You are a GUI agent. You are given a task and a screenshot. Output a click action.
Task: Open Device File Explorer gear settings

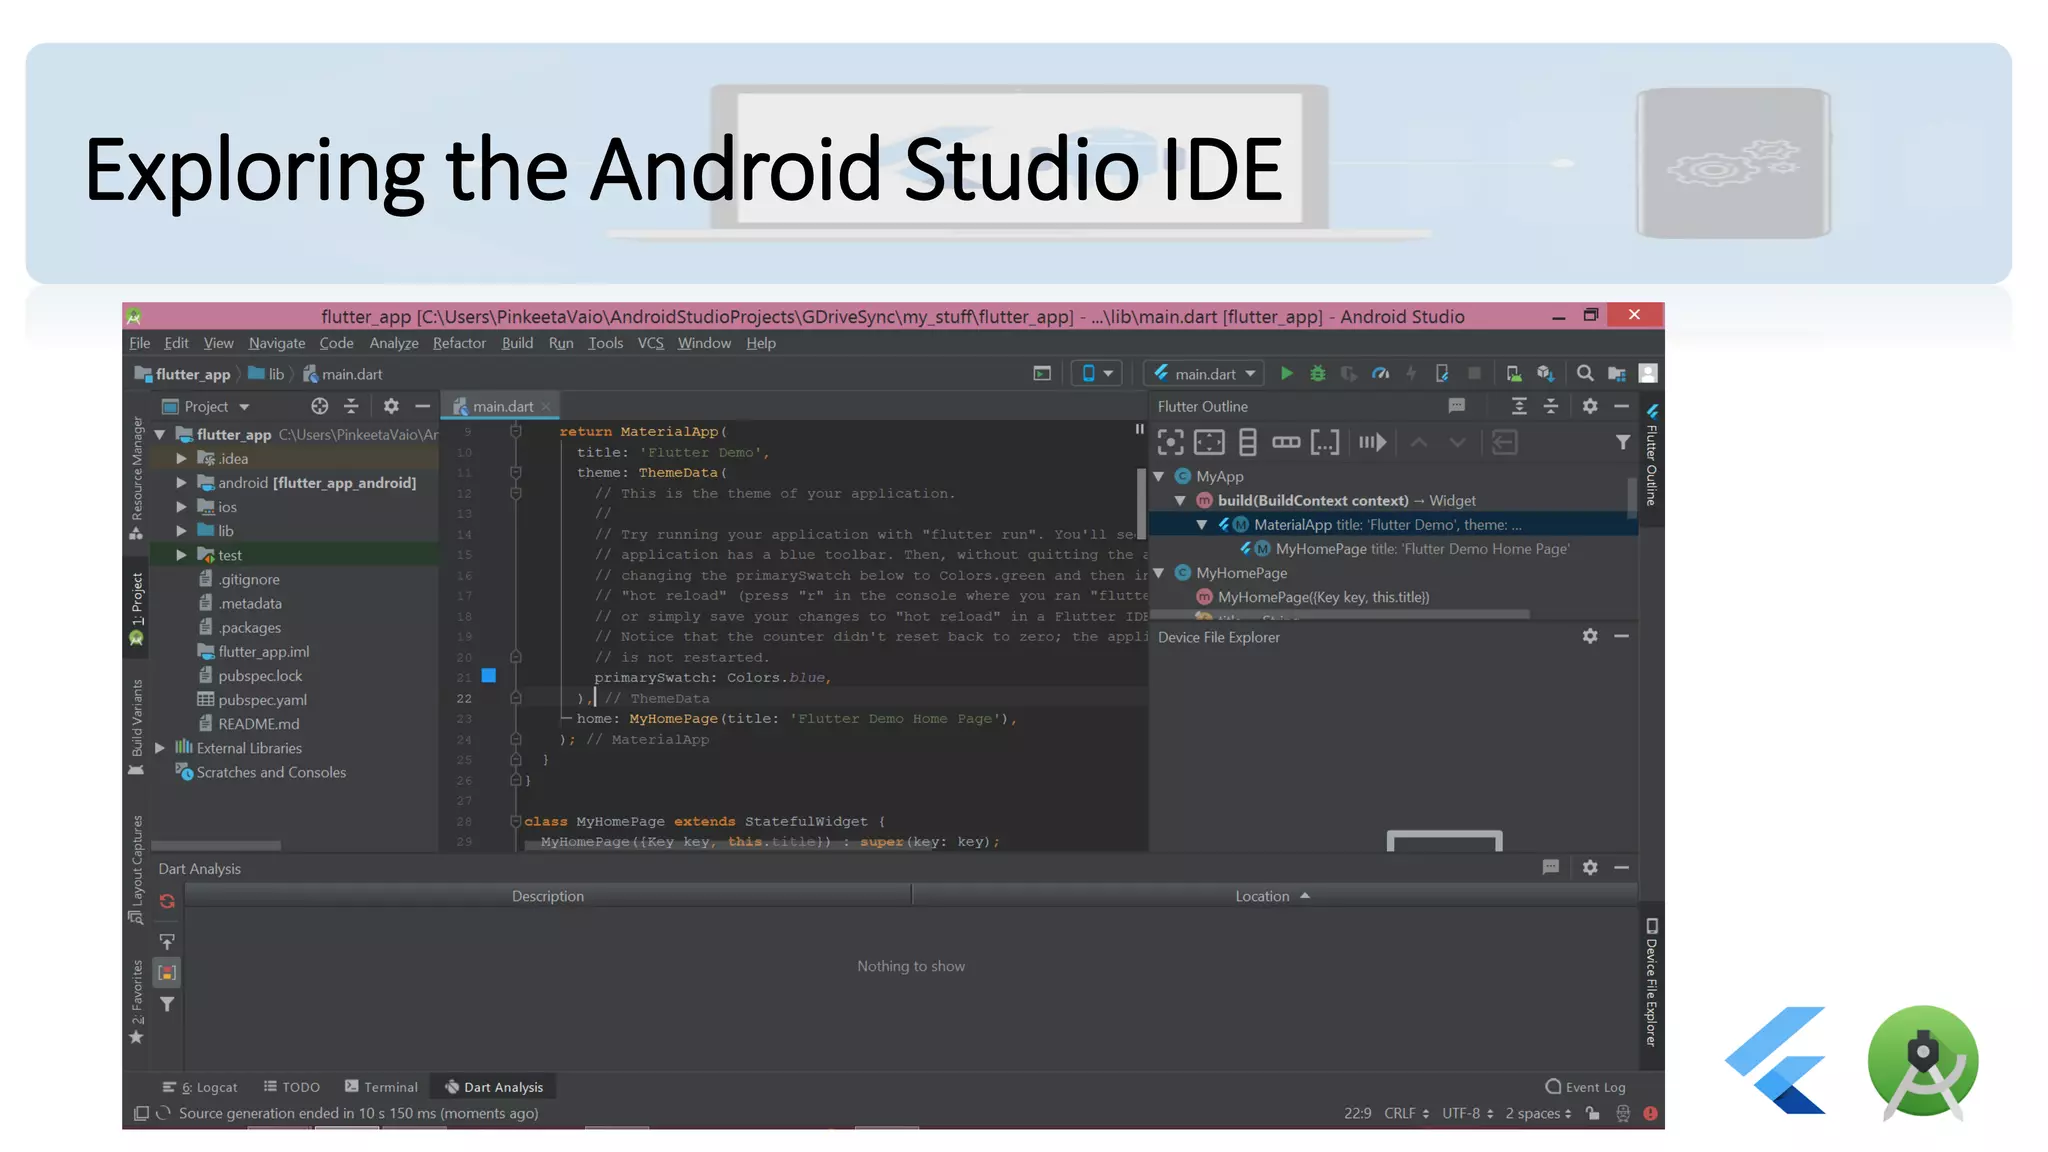tap(1590, 636)
